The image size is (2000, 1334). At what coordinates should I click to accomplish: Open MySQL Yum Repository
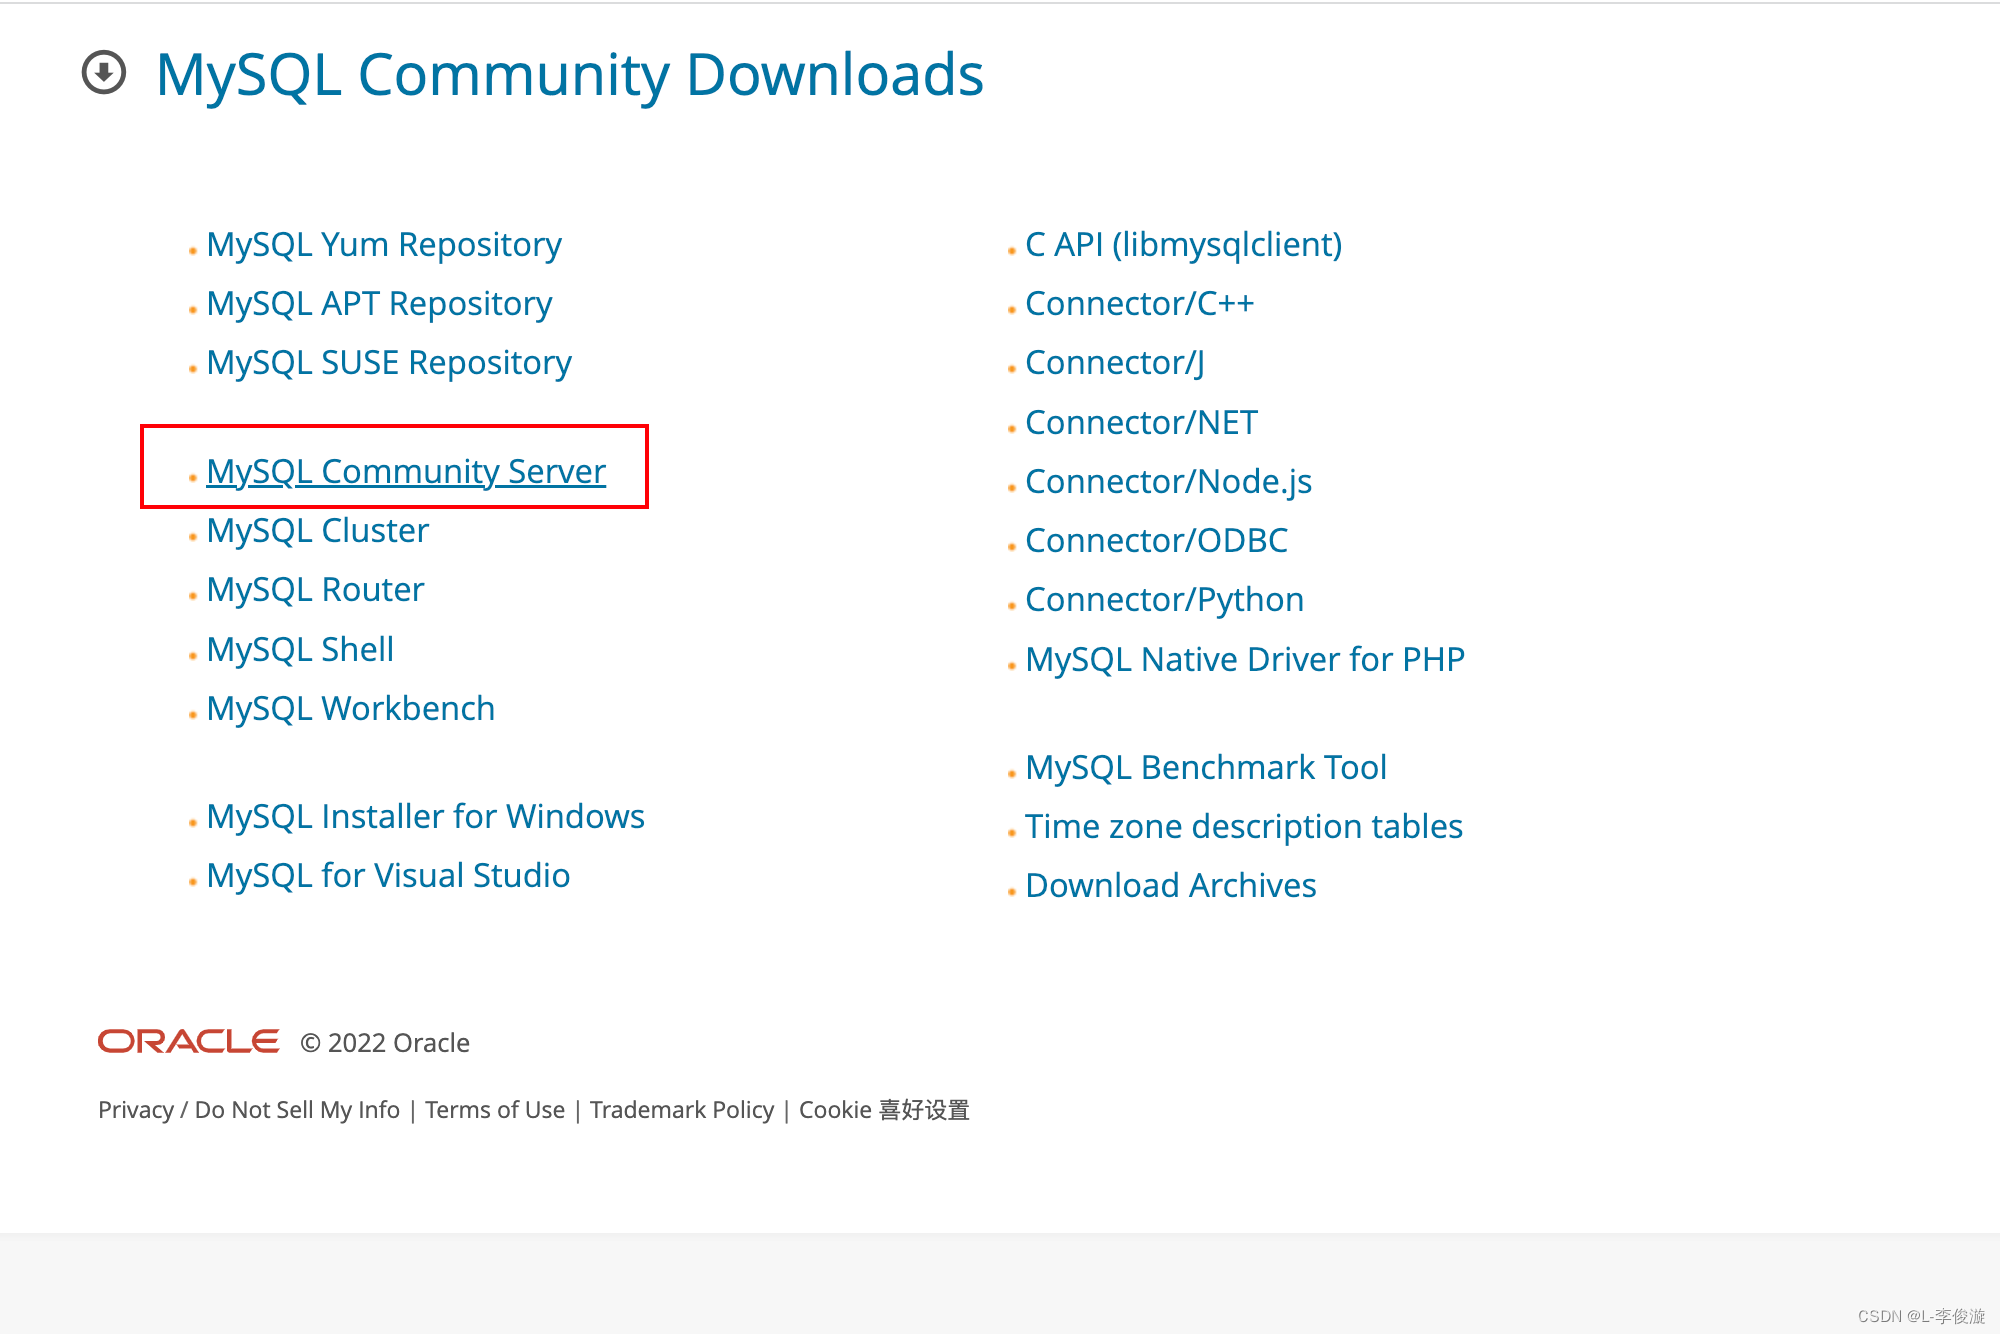(x=383, y=245)
